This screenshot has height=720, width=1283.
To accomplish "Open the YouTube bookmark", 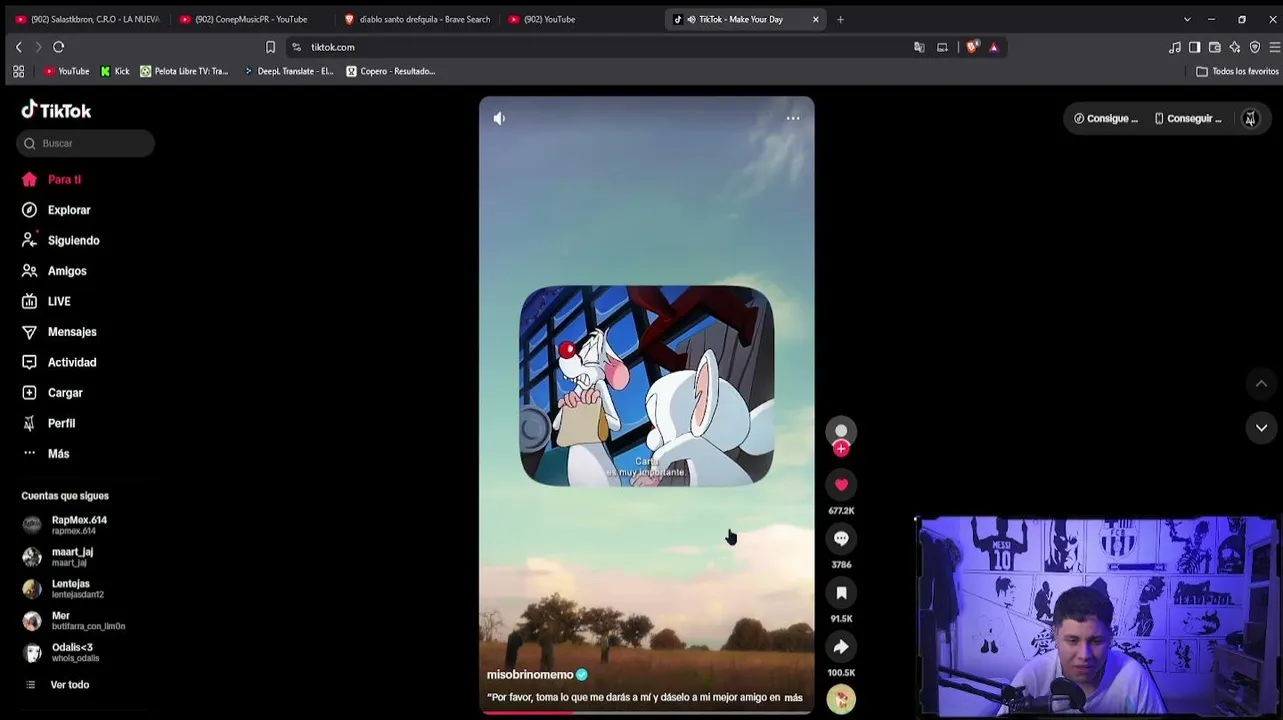I will [x=67, y=71].
